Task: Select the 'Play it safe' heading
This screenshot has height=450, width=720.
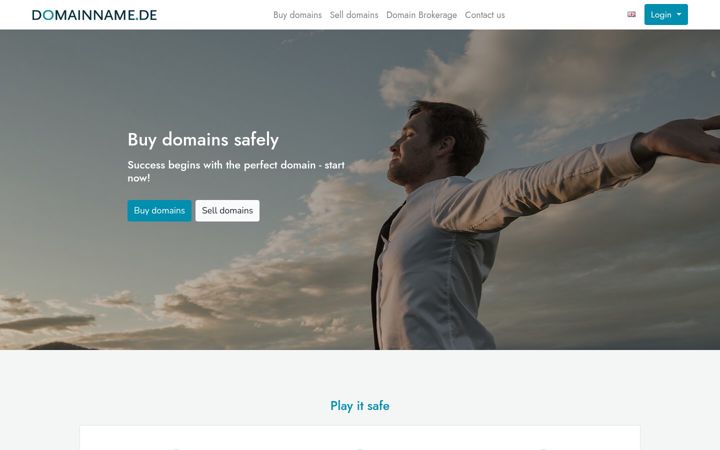Action: coord(360,406)
